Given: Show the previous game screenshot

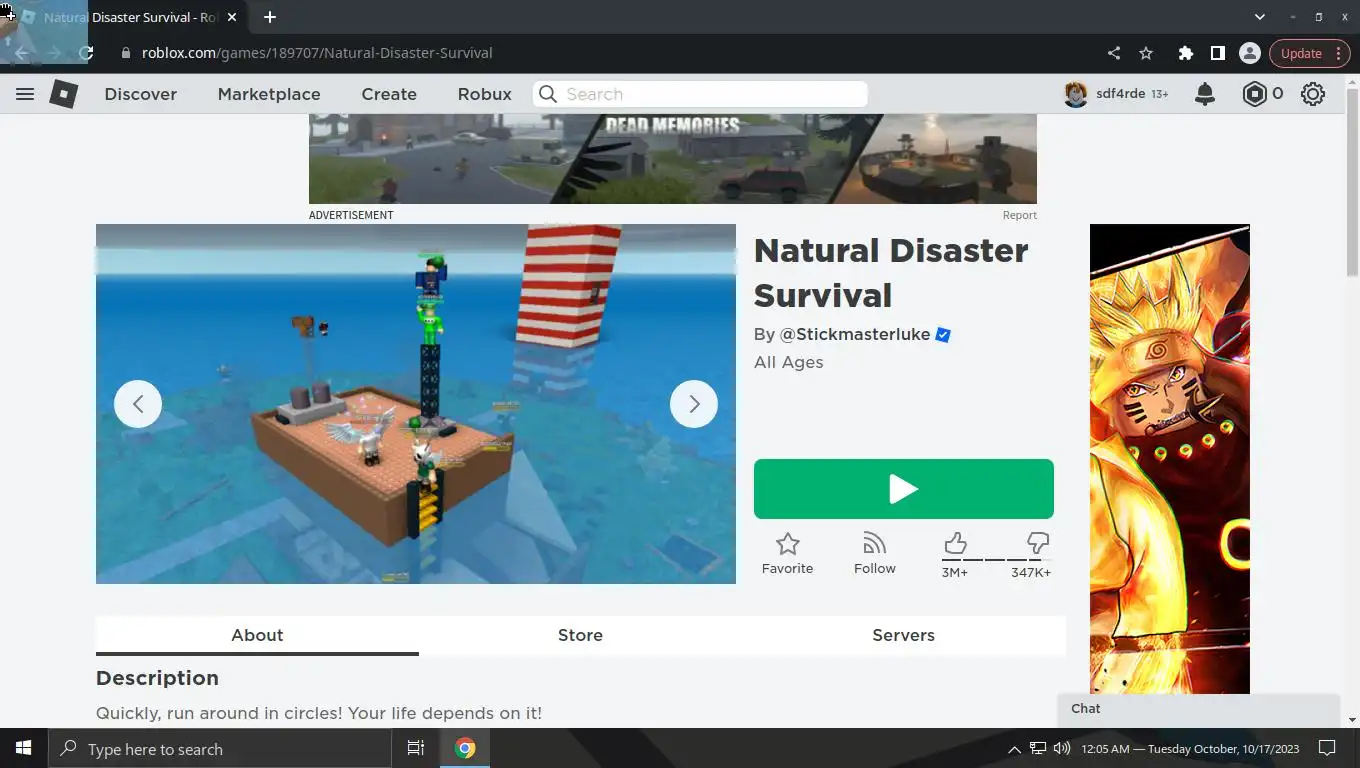Looking at the screenshot, I should 138,404.
